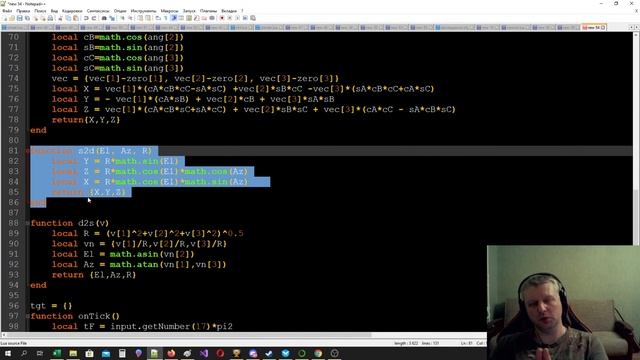Open the Поиск menu
The width and height of the screenshot is (640, 360).
40,11
